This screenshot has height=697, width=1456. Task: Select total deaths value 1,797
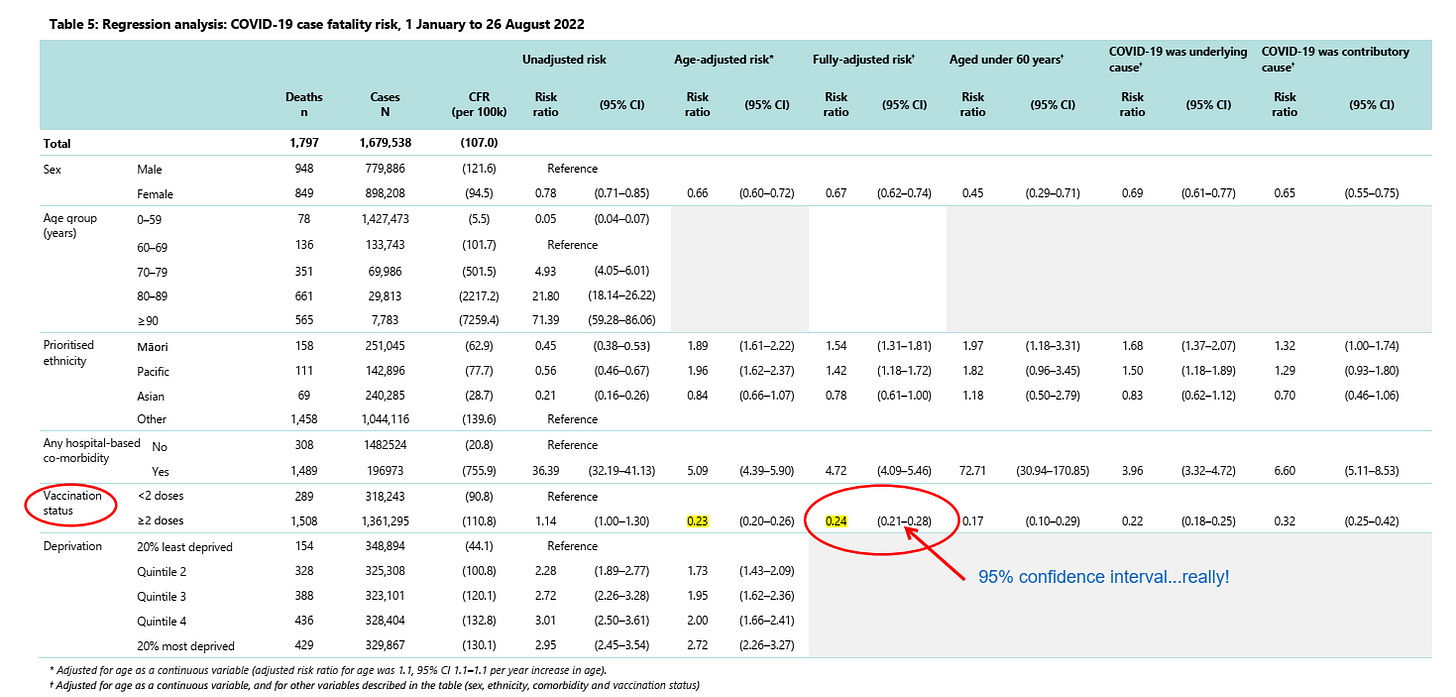tap(304, 144)
